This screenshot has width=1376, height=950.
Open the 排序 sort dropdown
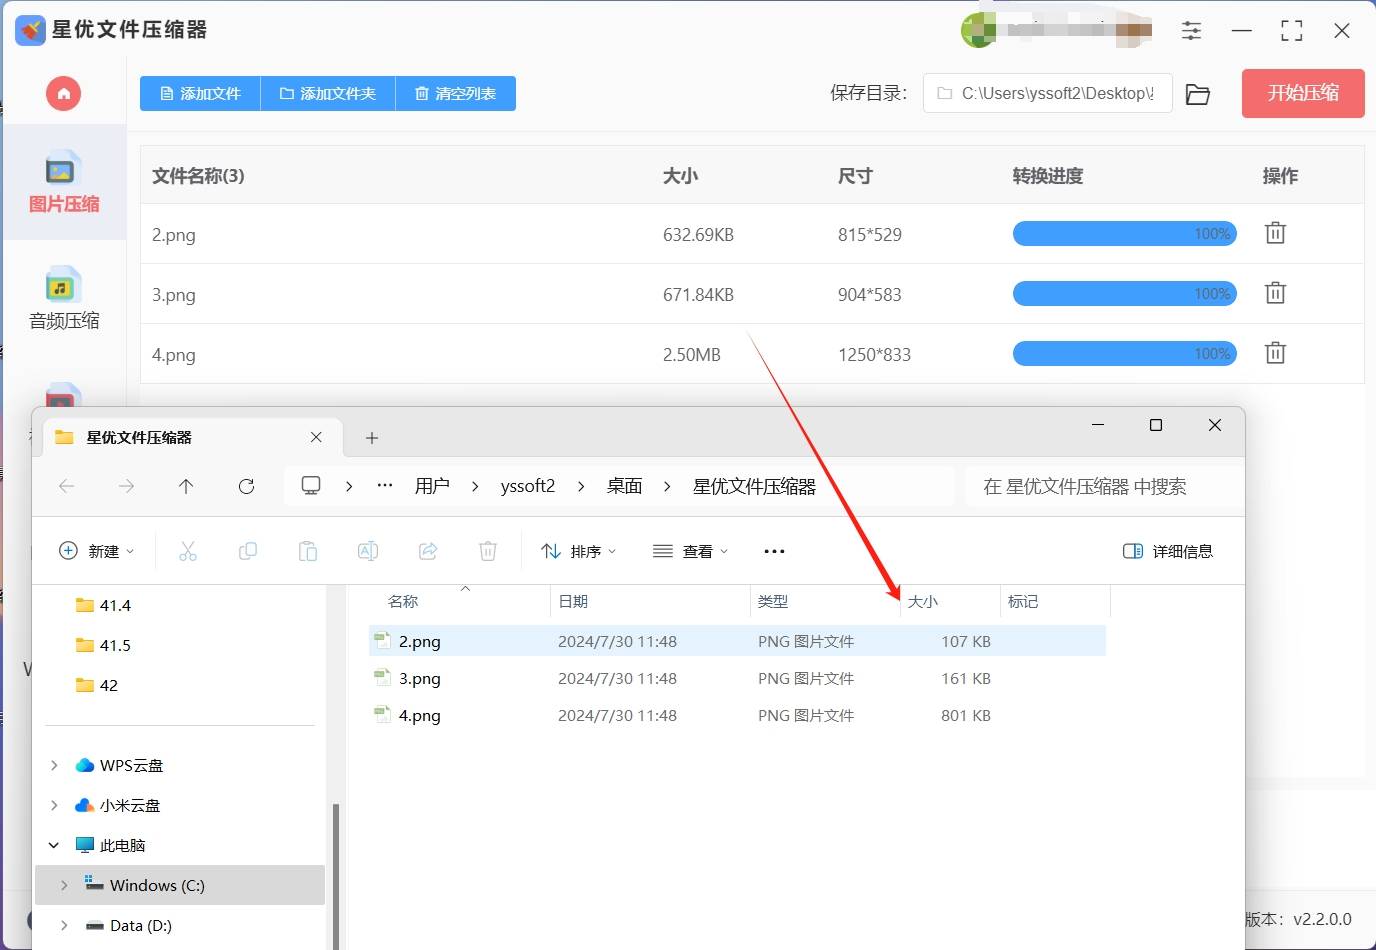578,551
